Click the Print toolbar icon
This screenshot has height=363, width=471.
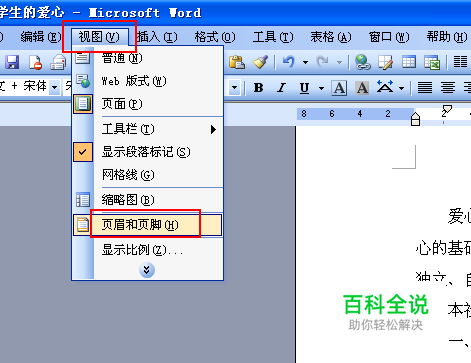click(58, 62)
